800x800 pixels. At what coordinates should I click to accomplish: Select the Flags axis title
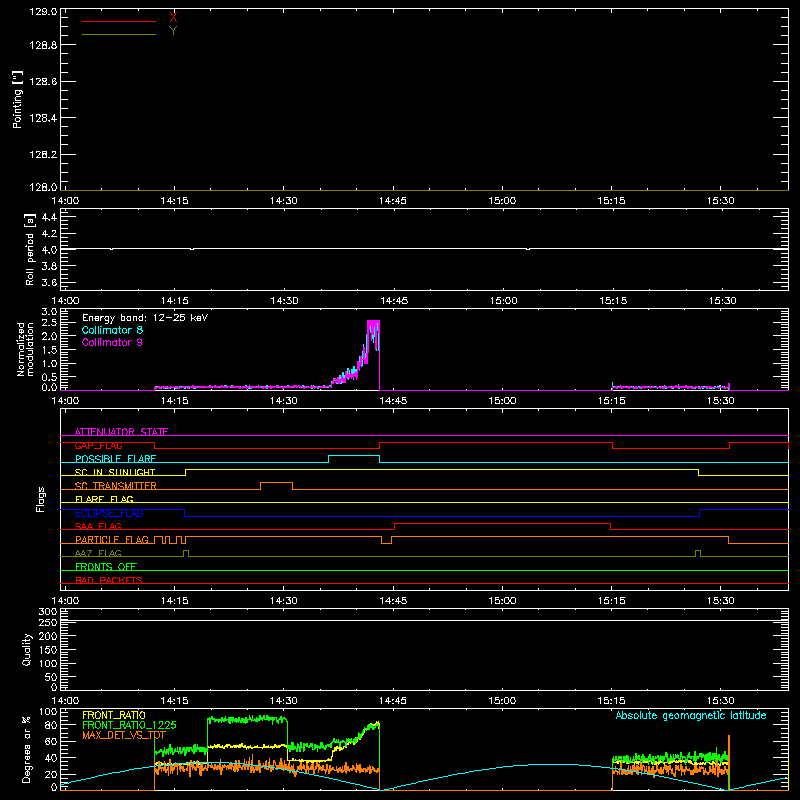click(x=41, y=499)
